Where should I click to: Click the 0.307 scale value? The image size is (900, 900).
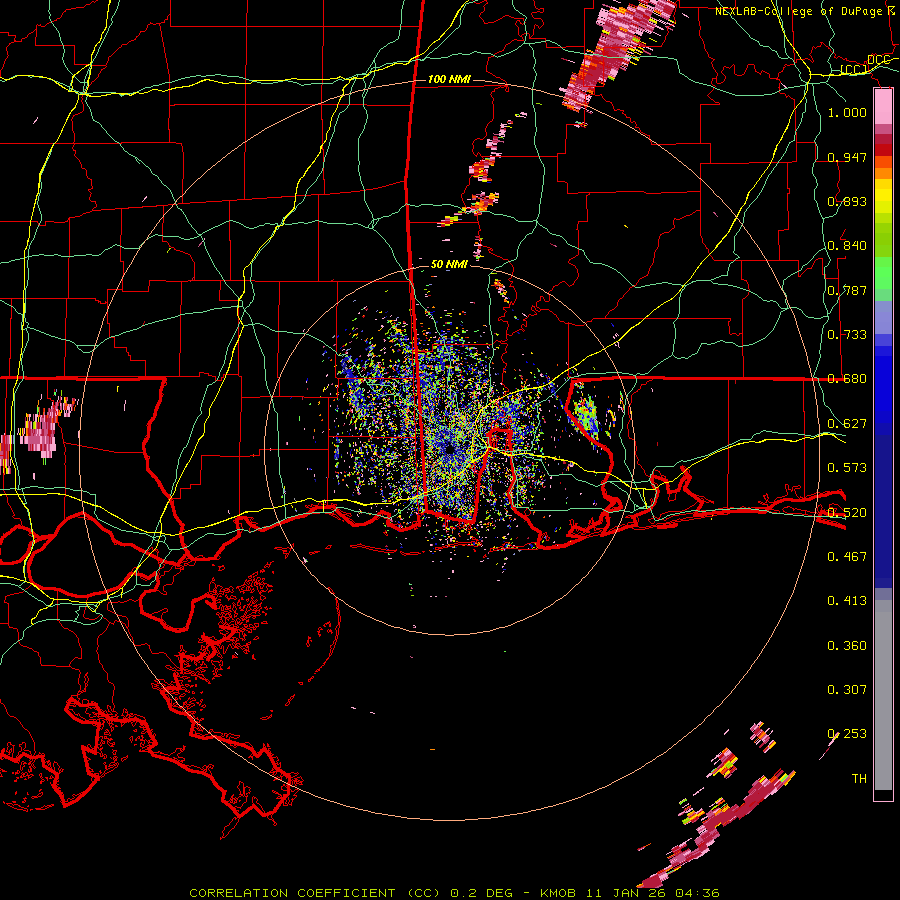point(847,690)
